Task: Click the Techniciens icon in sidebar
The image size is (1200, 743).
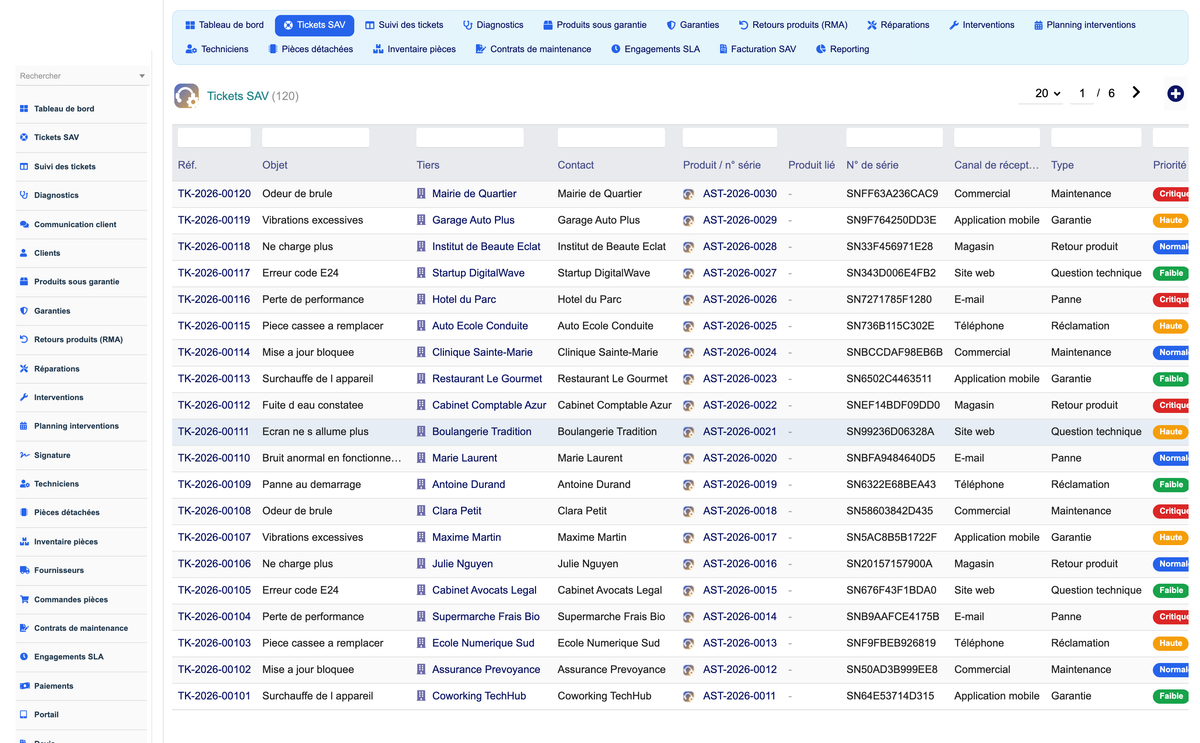Action: [24, 484]
